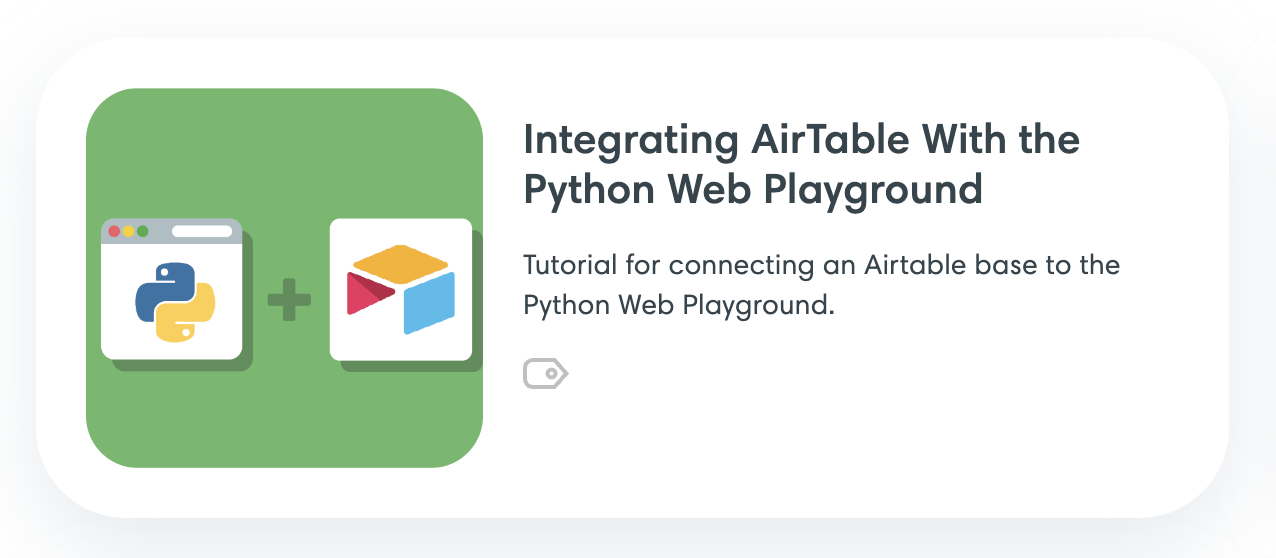Click the tag icon below the description

tap(545, 374)
